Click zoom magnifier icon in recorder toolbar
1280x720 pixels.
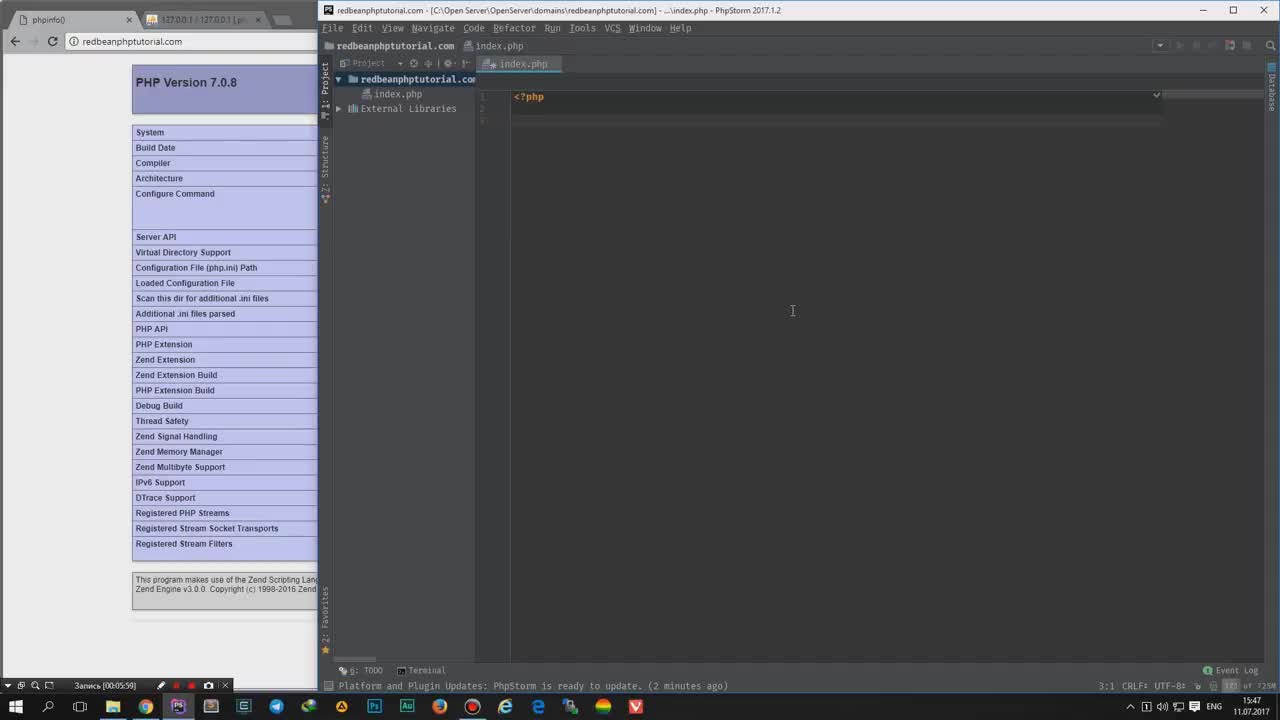coord(35,686)
